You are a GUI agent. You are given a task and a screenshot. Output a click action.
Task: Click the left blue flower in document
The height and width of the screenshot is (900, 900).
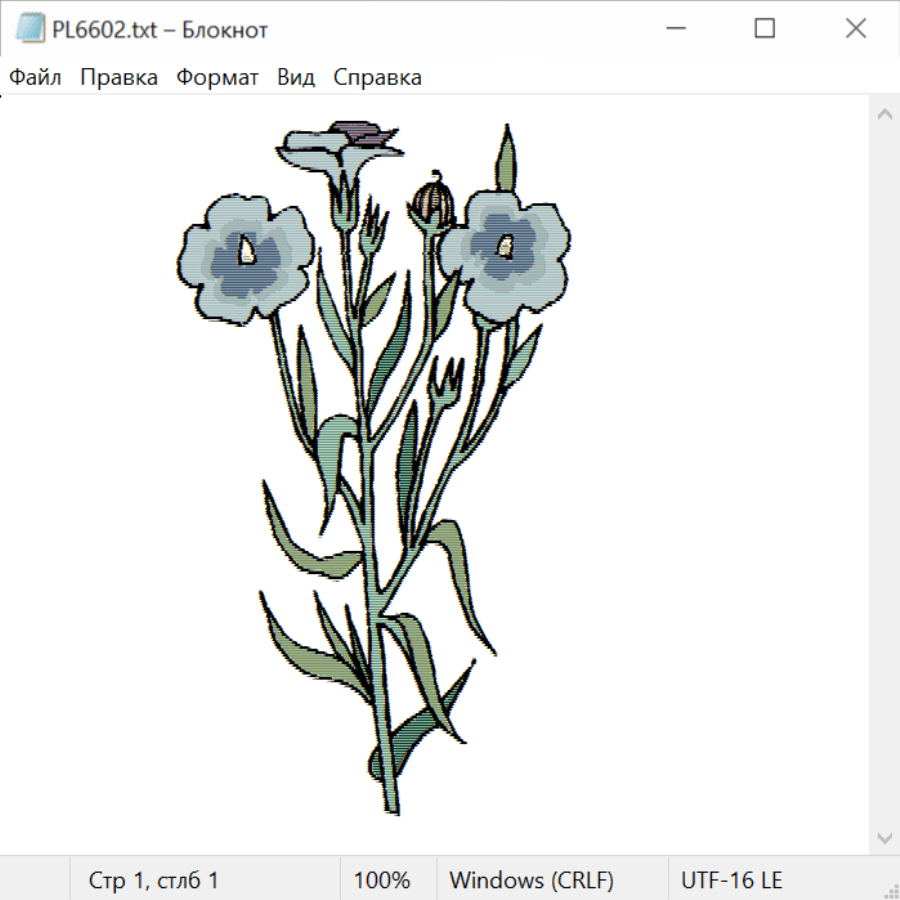coord(246,256)
